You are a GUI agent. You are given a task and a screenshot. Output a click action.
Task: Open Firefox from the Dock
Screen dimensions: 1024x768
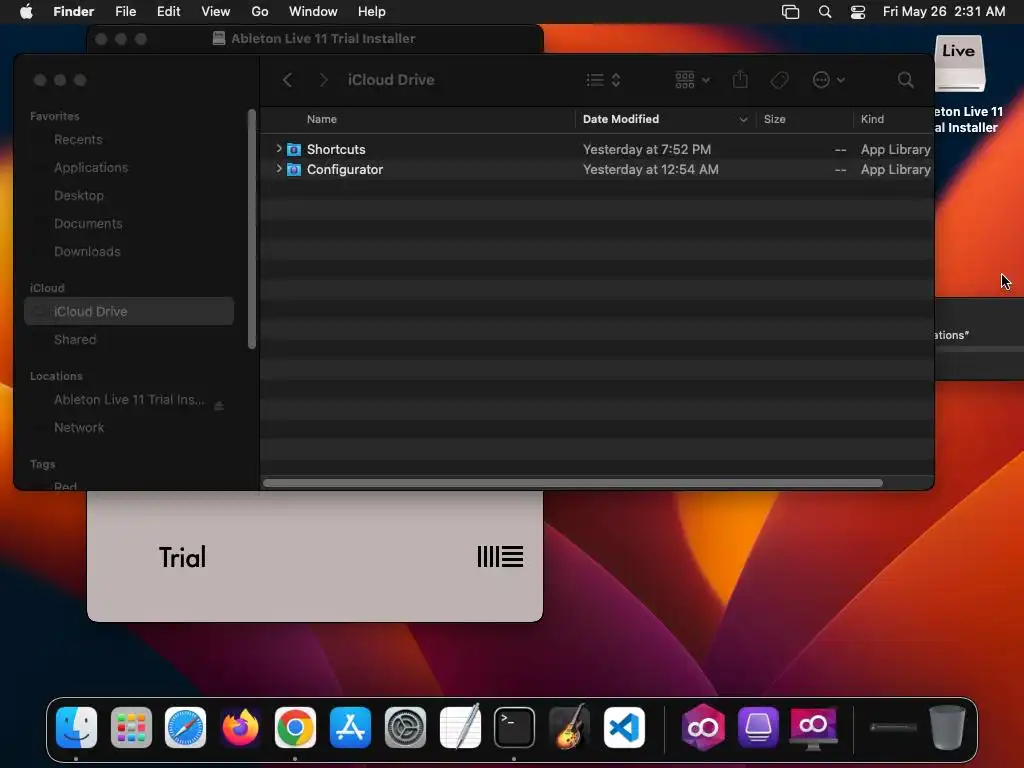pyautogui.click(x=240, y=727)
